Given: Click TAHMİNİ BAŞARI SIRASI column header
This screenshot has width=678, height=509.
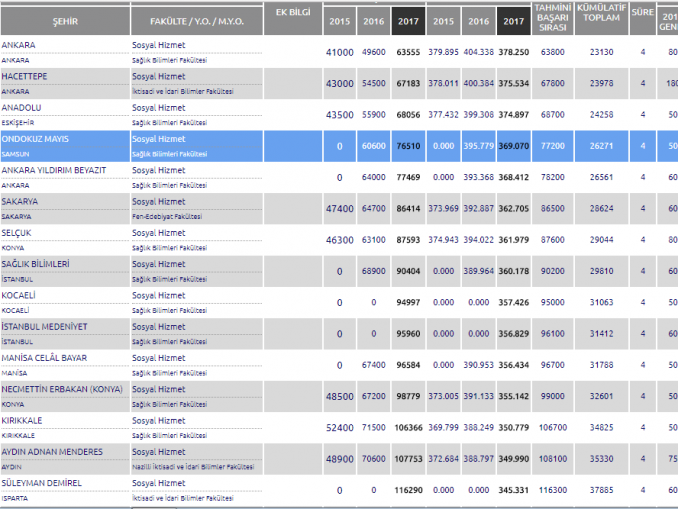Looking at the screenshot, I should 552,21.
